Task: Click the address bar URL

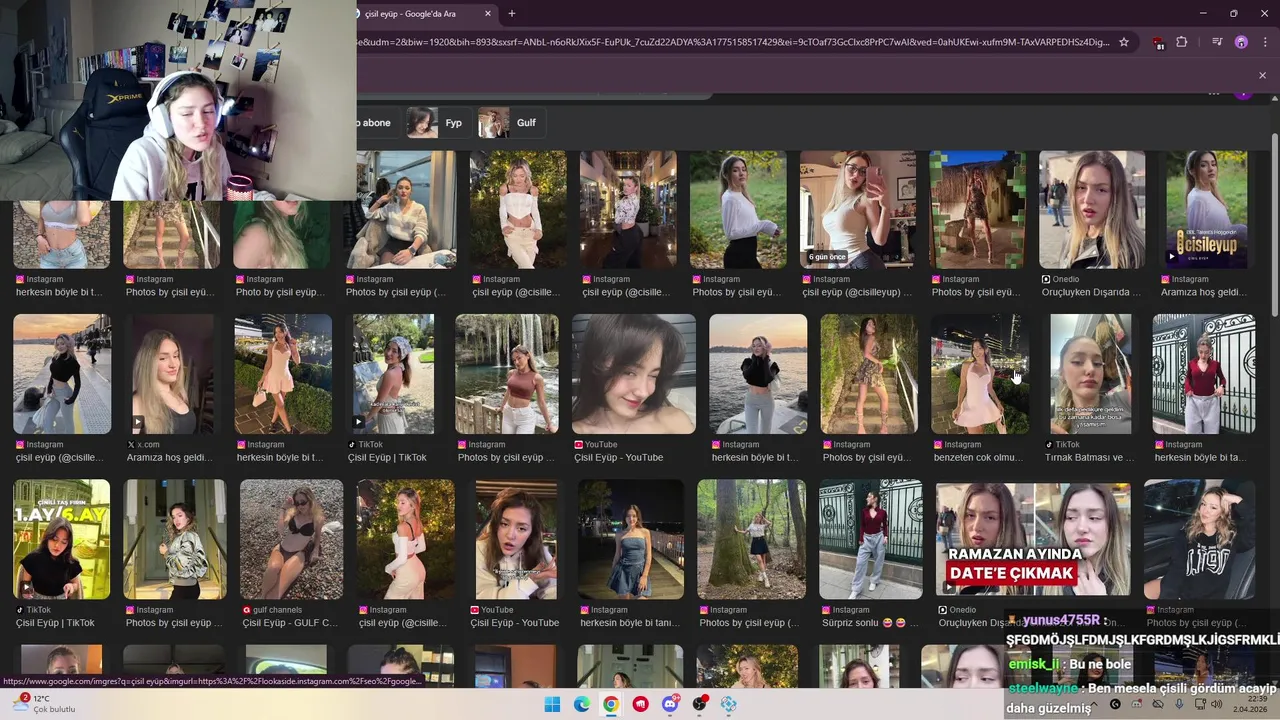Action: coord(733,42)
